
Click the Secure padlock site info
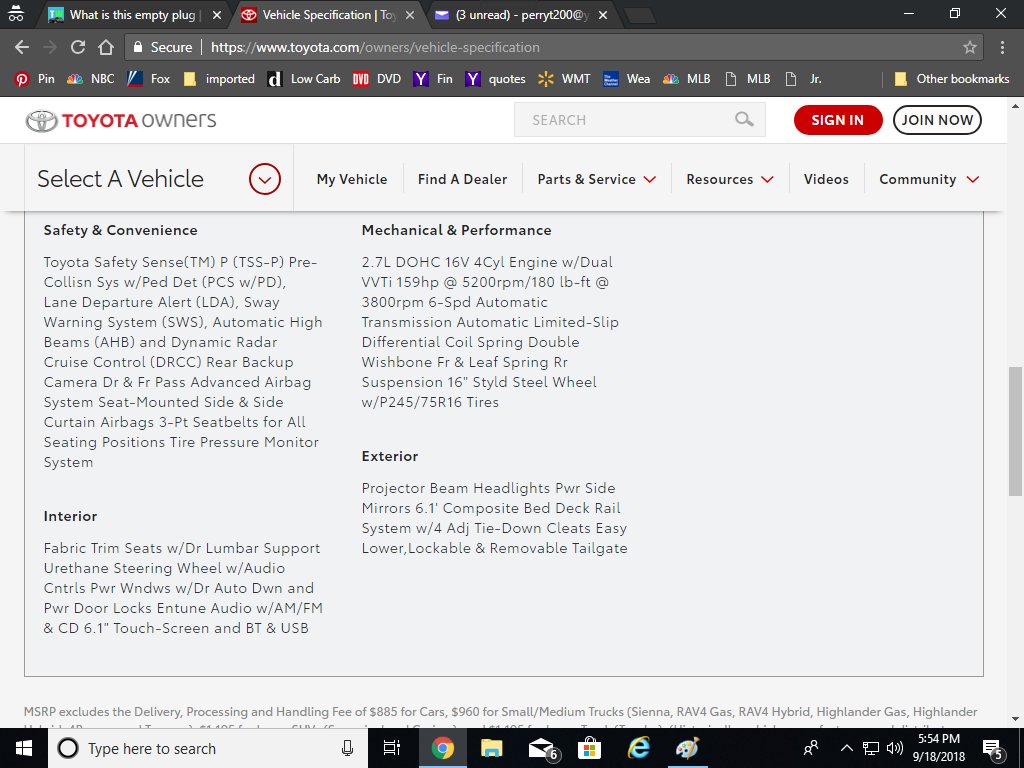pyautogui.click(x=163, y=47)
